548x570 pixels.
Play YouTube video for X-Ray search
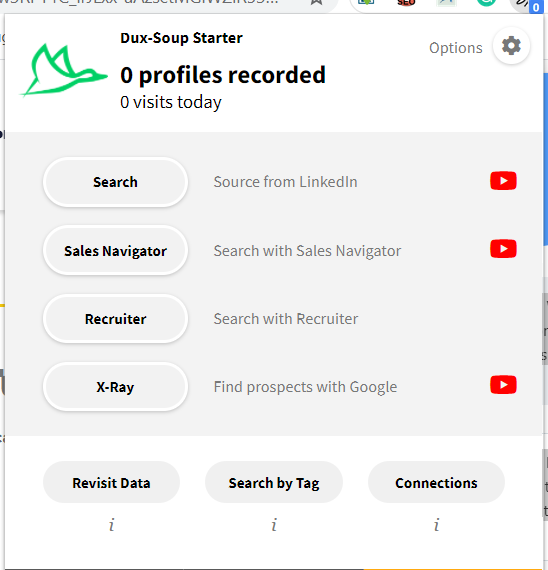[x=503, y=385]
